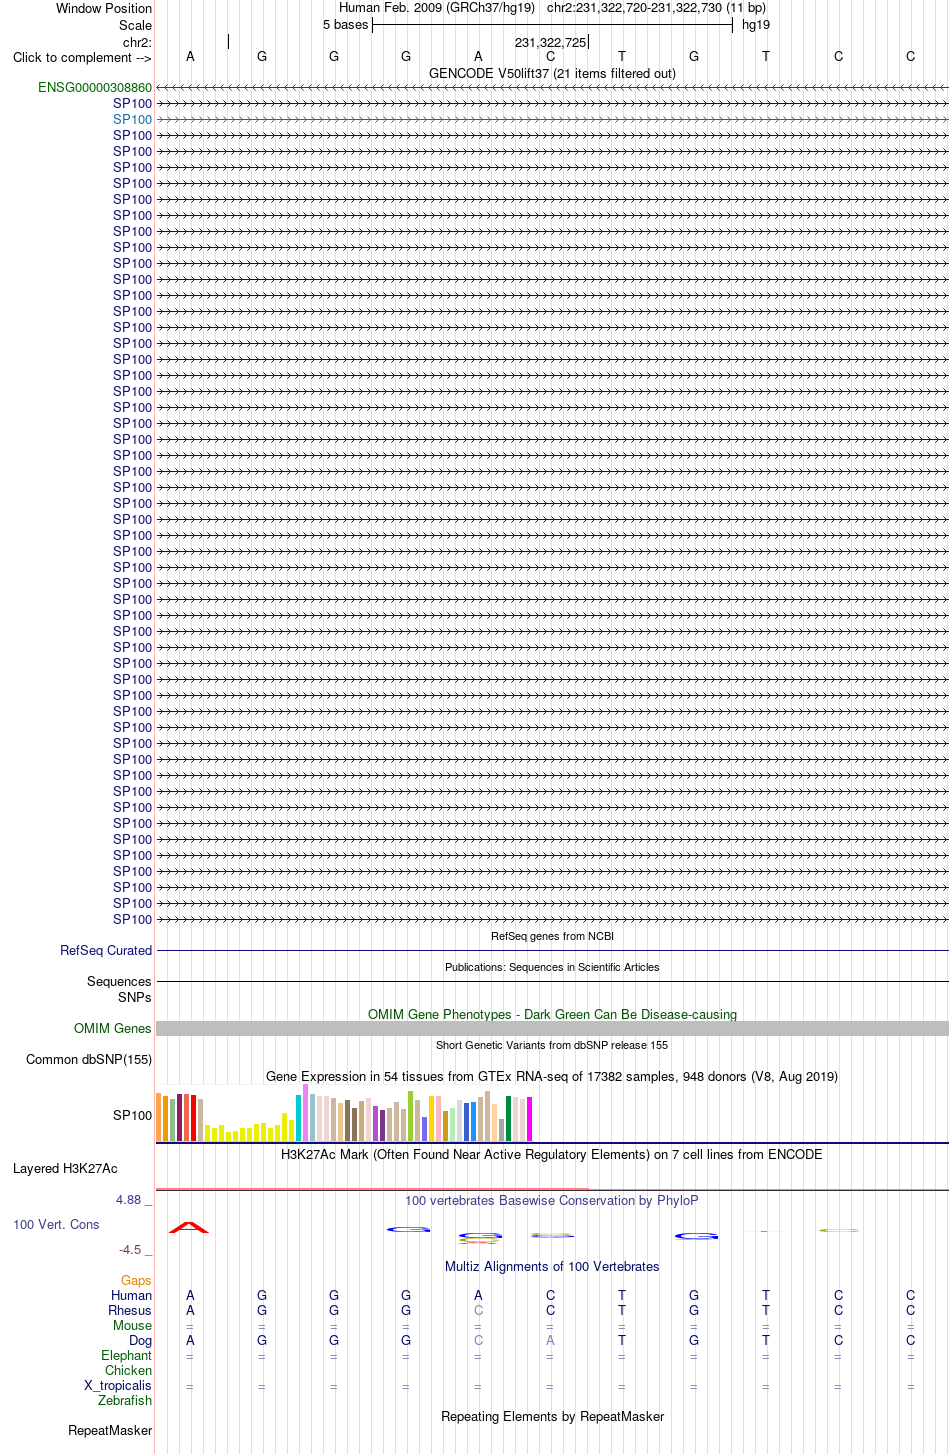Open 'Multiz Alignments of 100 Vertebrates' title
Image resolution: width=950 pixels, height=1454 pixels.
tap(552, 1267)
